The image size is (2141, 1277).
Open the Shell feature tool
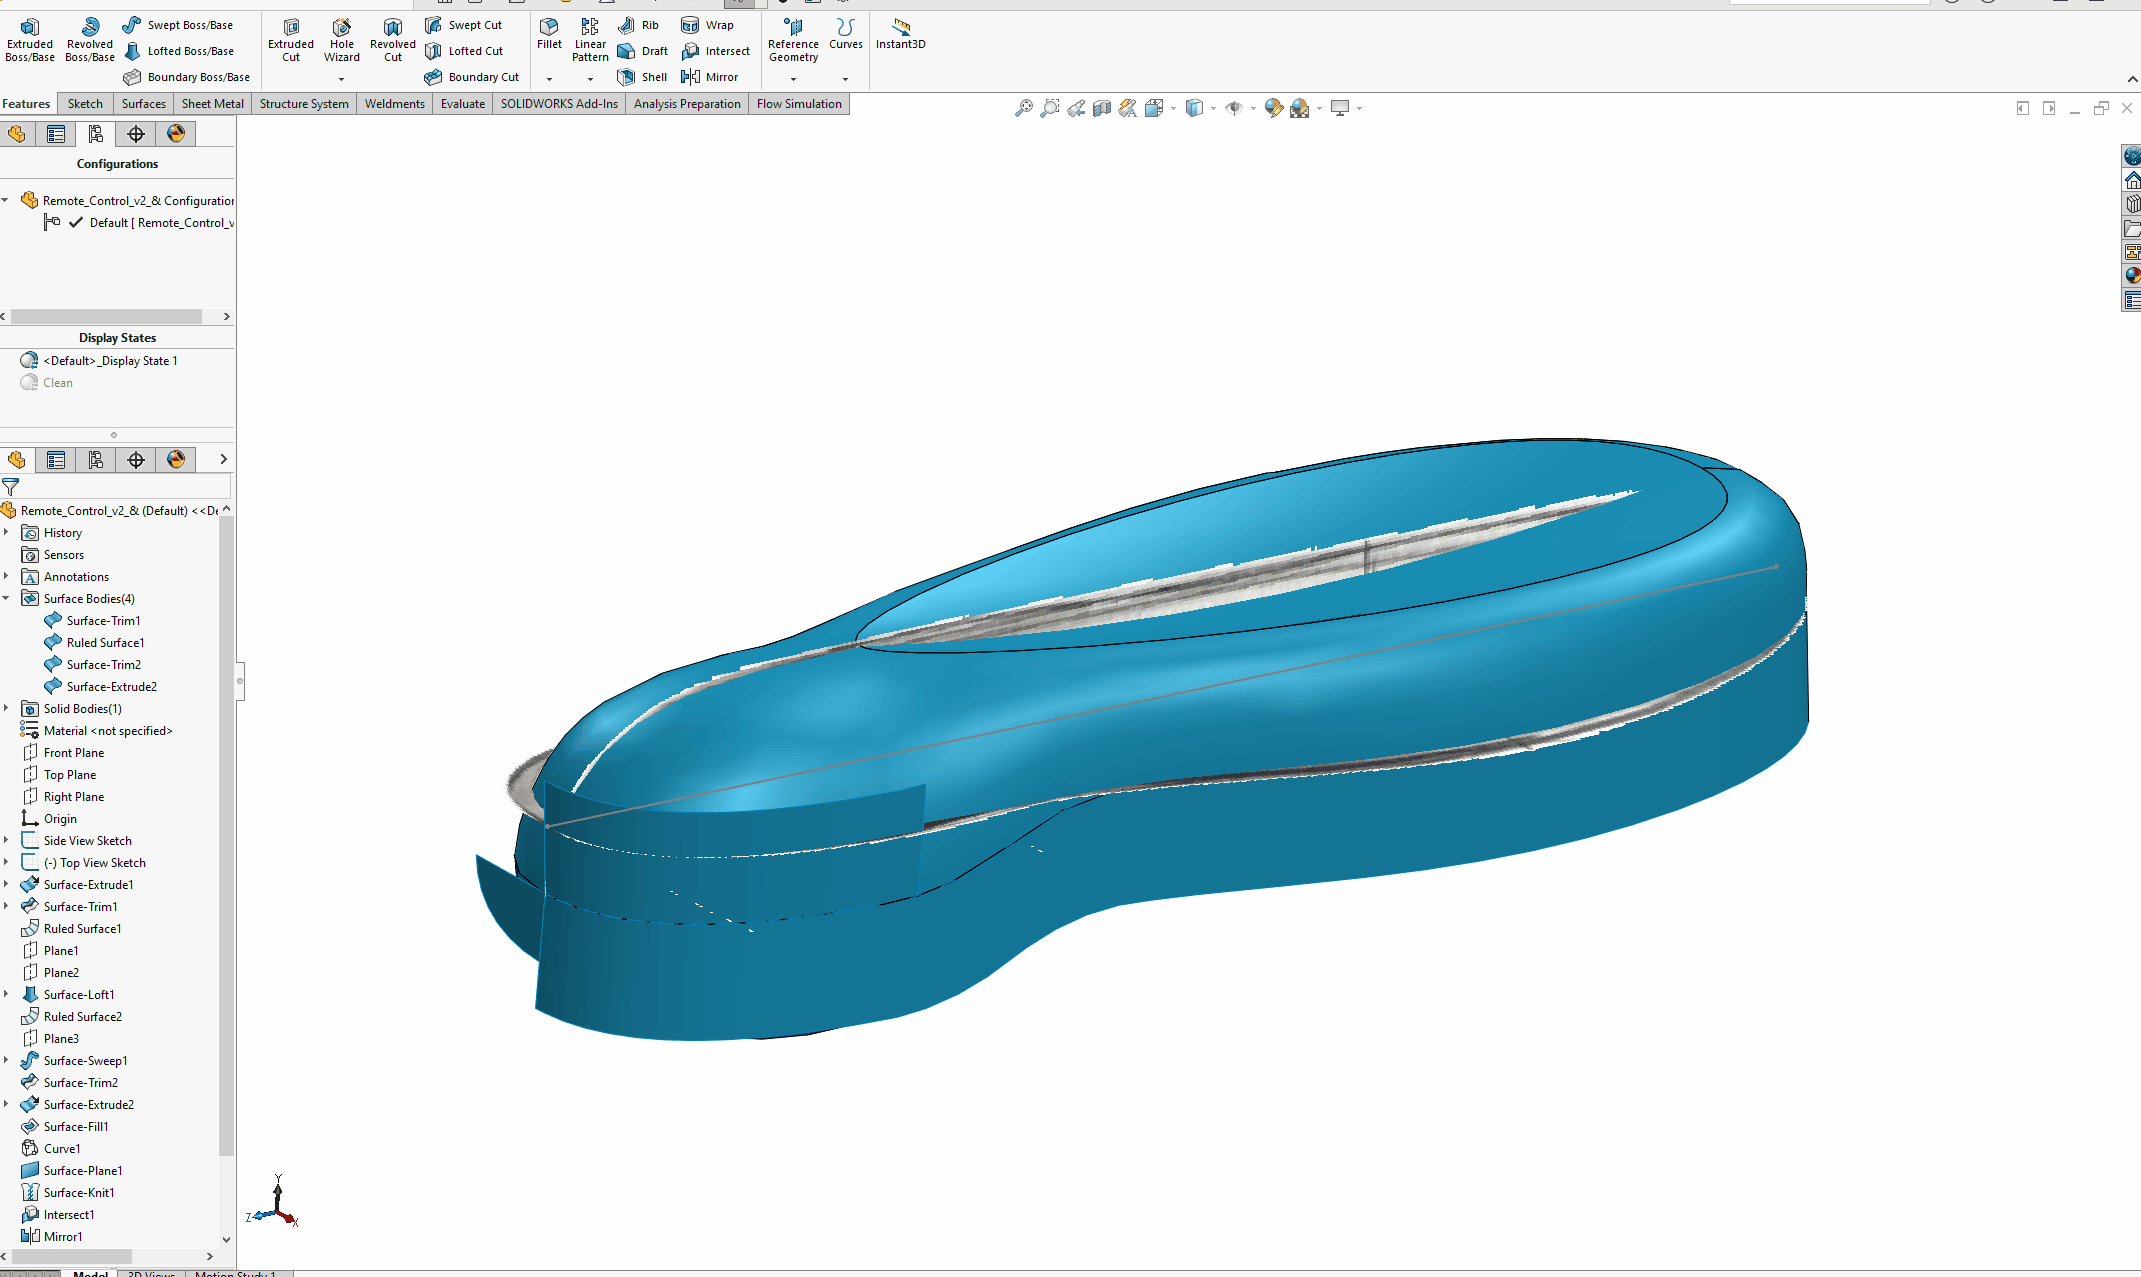tap(642, 77)
